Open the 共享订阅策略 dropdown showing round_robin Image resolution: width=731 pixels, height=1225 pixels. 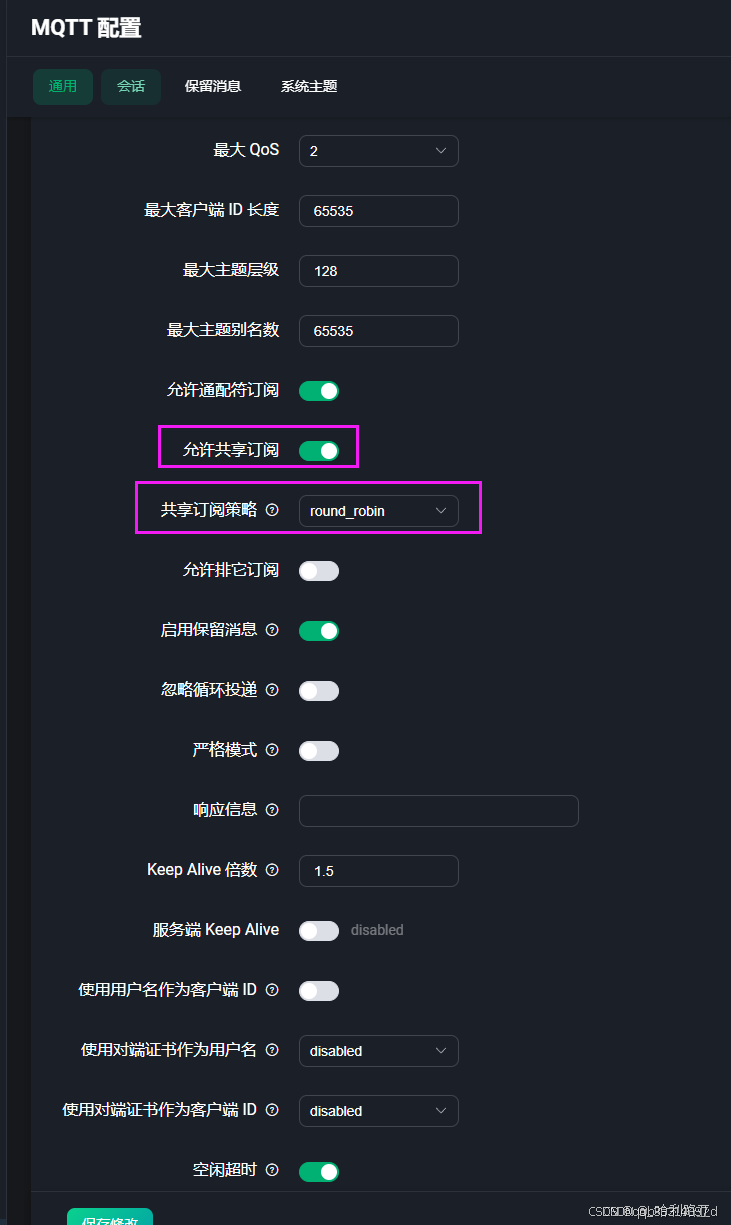tap(378, 510)
